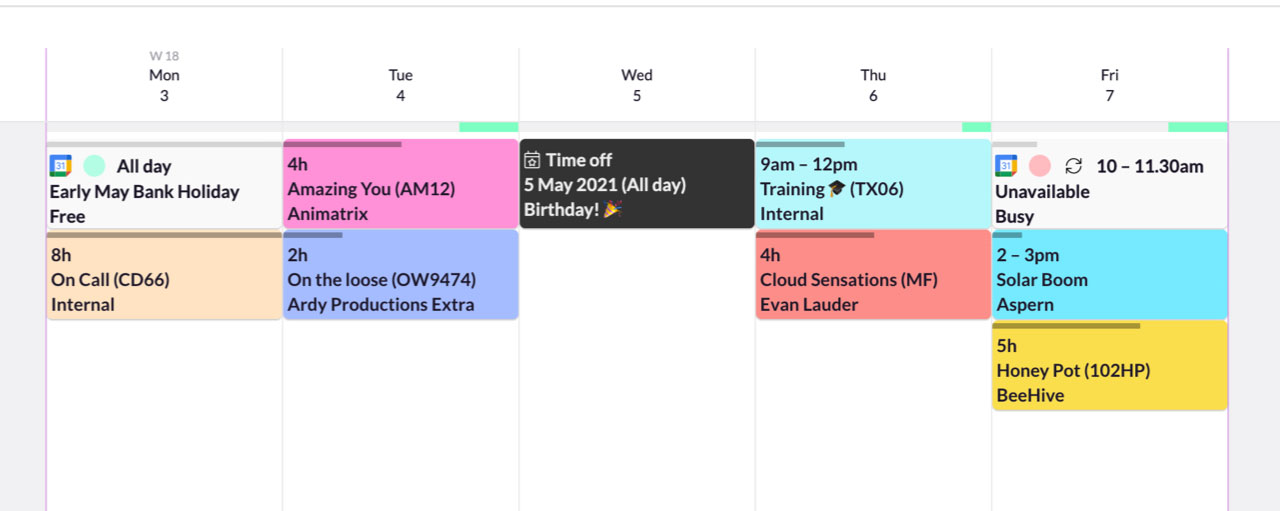
Task: Select the On the loose (OW9474) booking
Action: click(401, 275)
